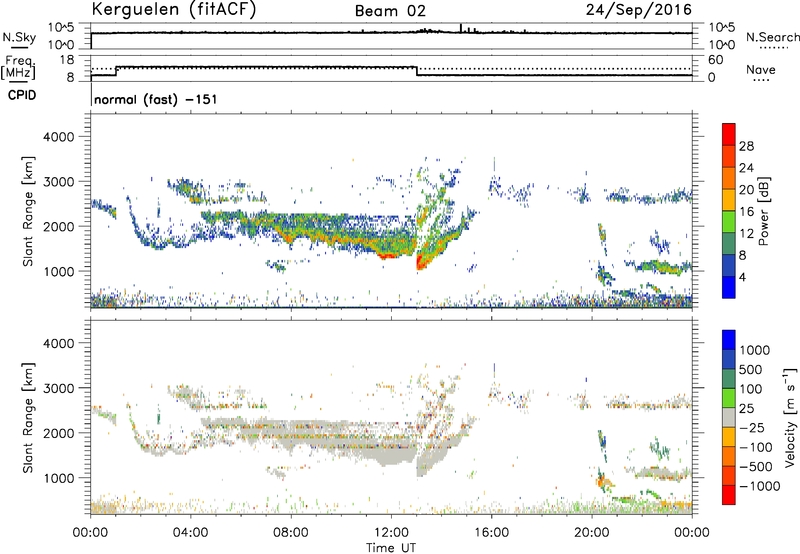Click the frequency step drop at 13:00
This screenshot has width=800, height=554.
(417, 71)
